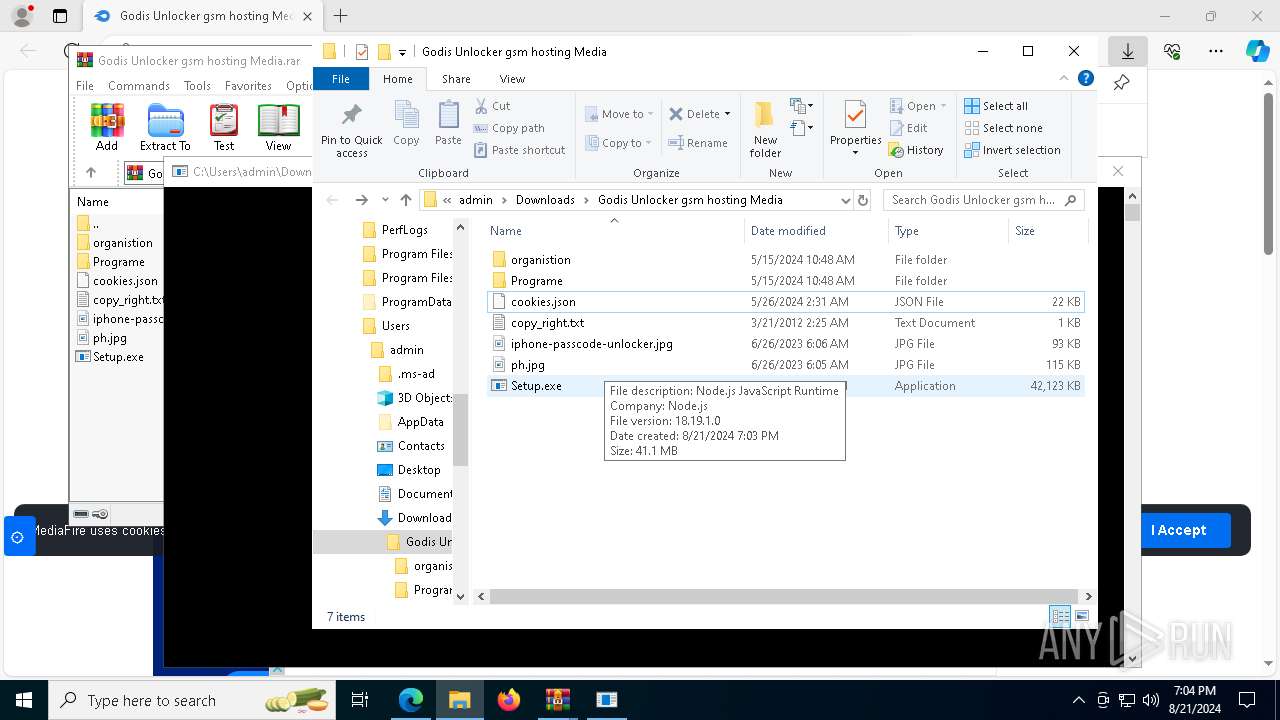Open WinRAR Commands menu
The width and height of the screenshot is (1280, 720).
139,86
